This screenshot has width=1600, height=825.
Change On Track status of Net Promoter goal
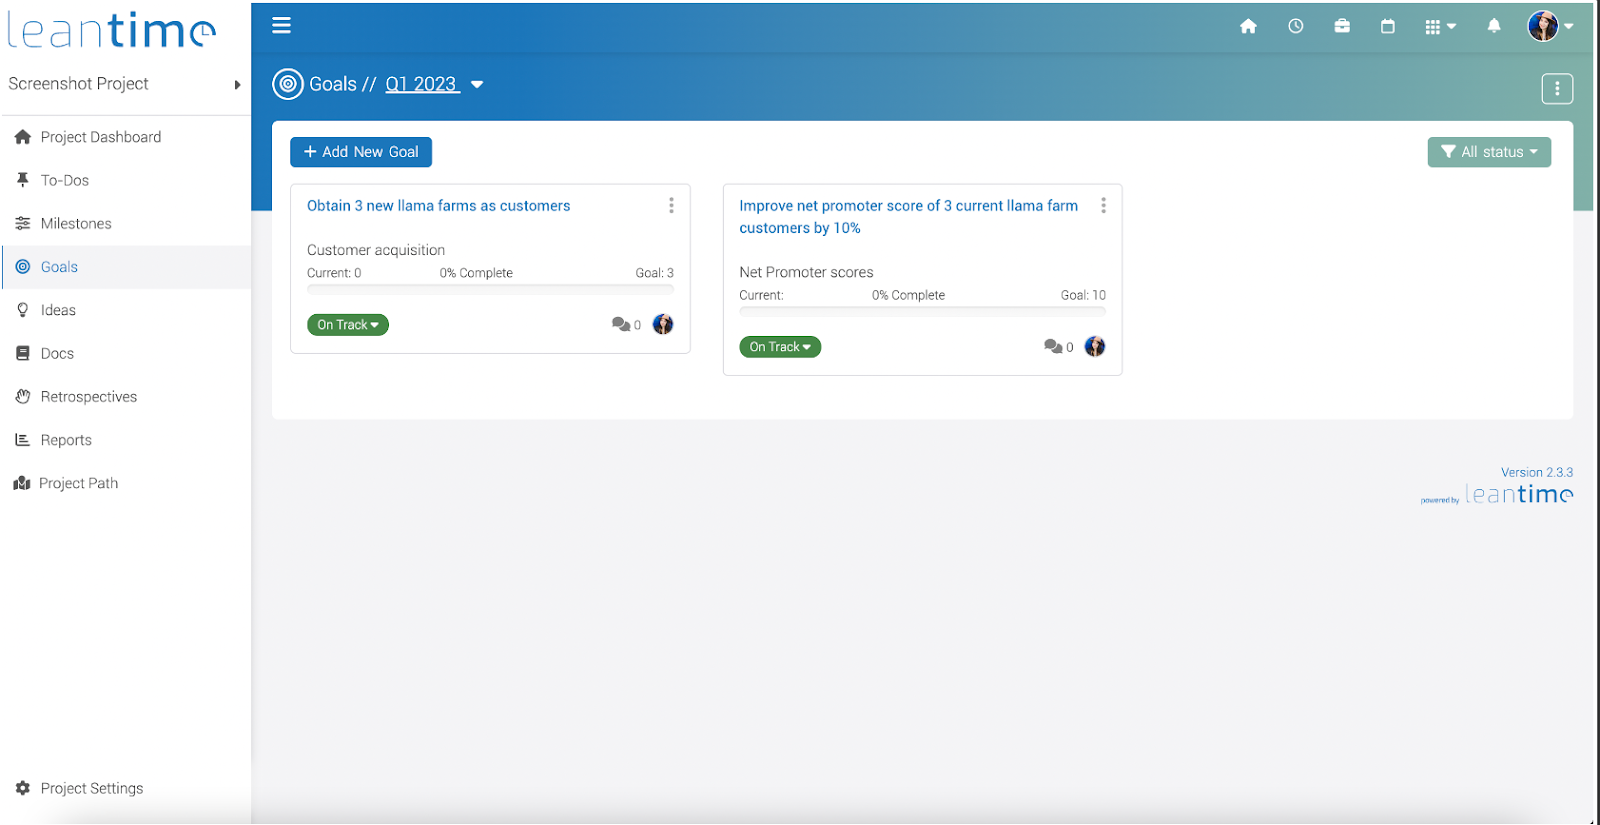[780, 347]
